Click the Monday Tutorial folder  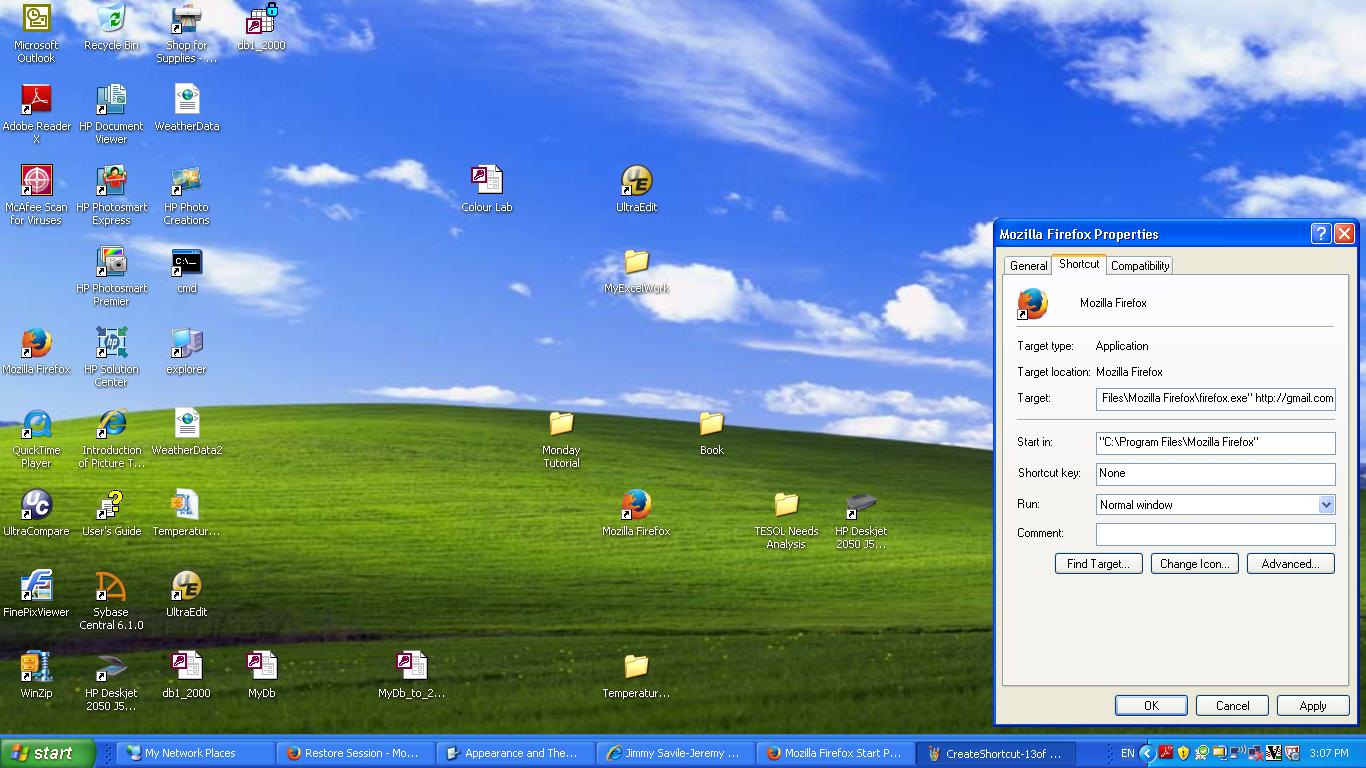(x=561, y=425)
